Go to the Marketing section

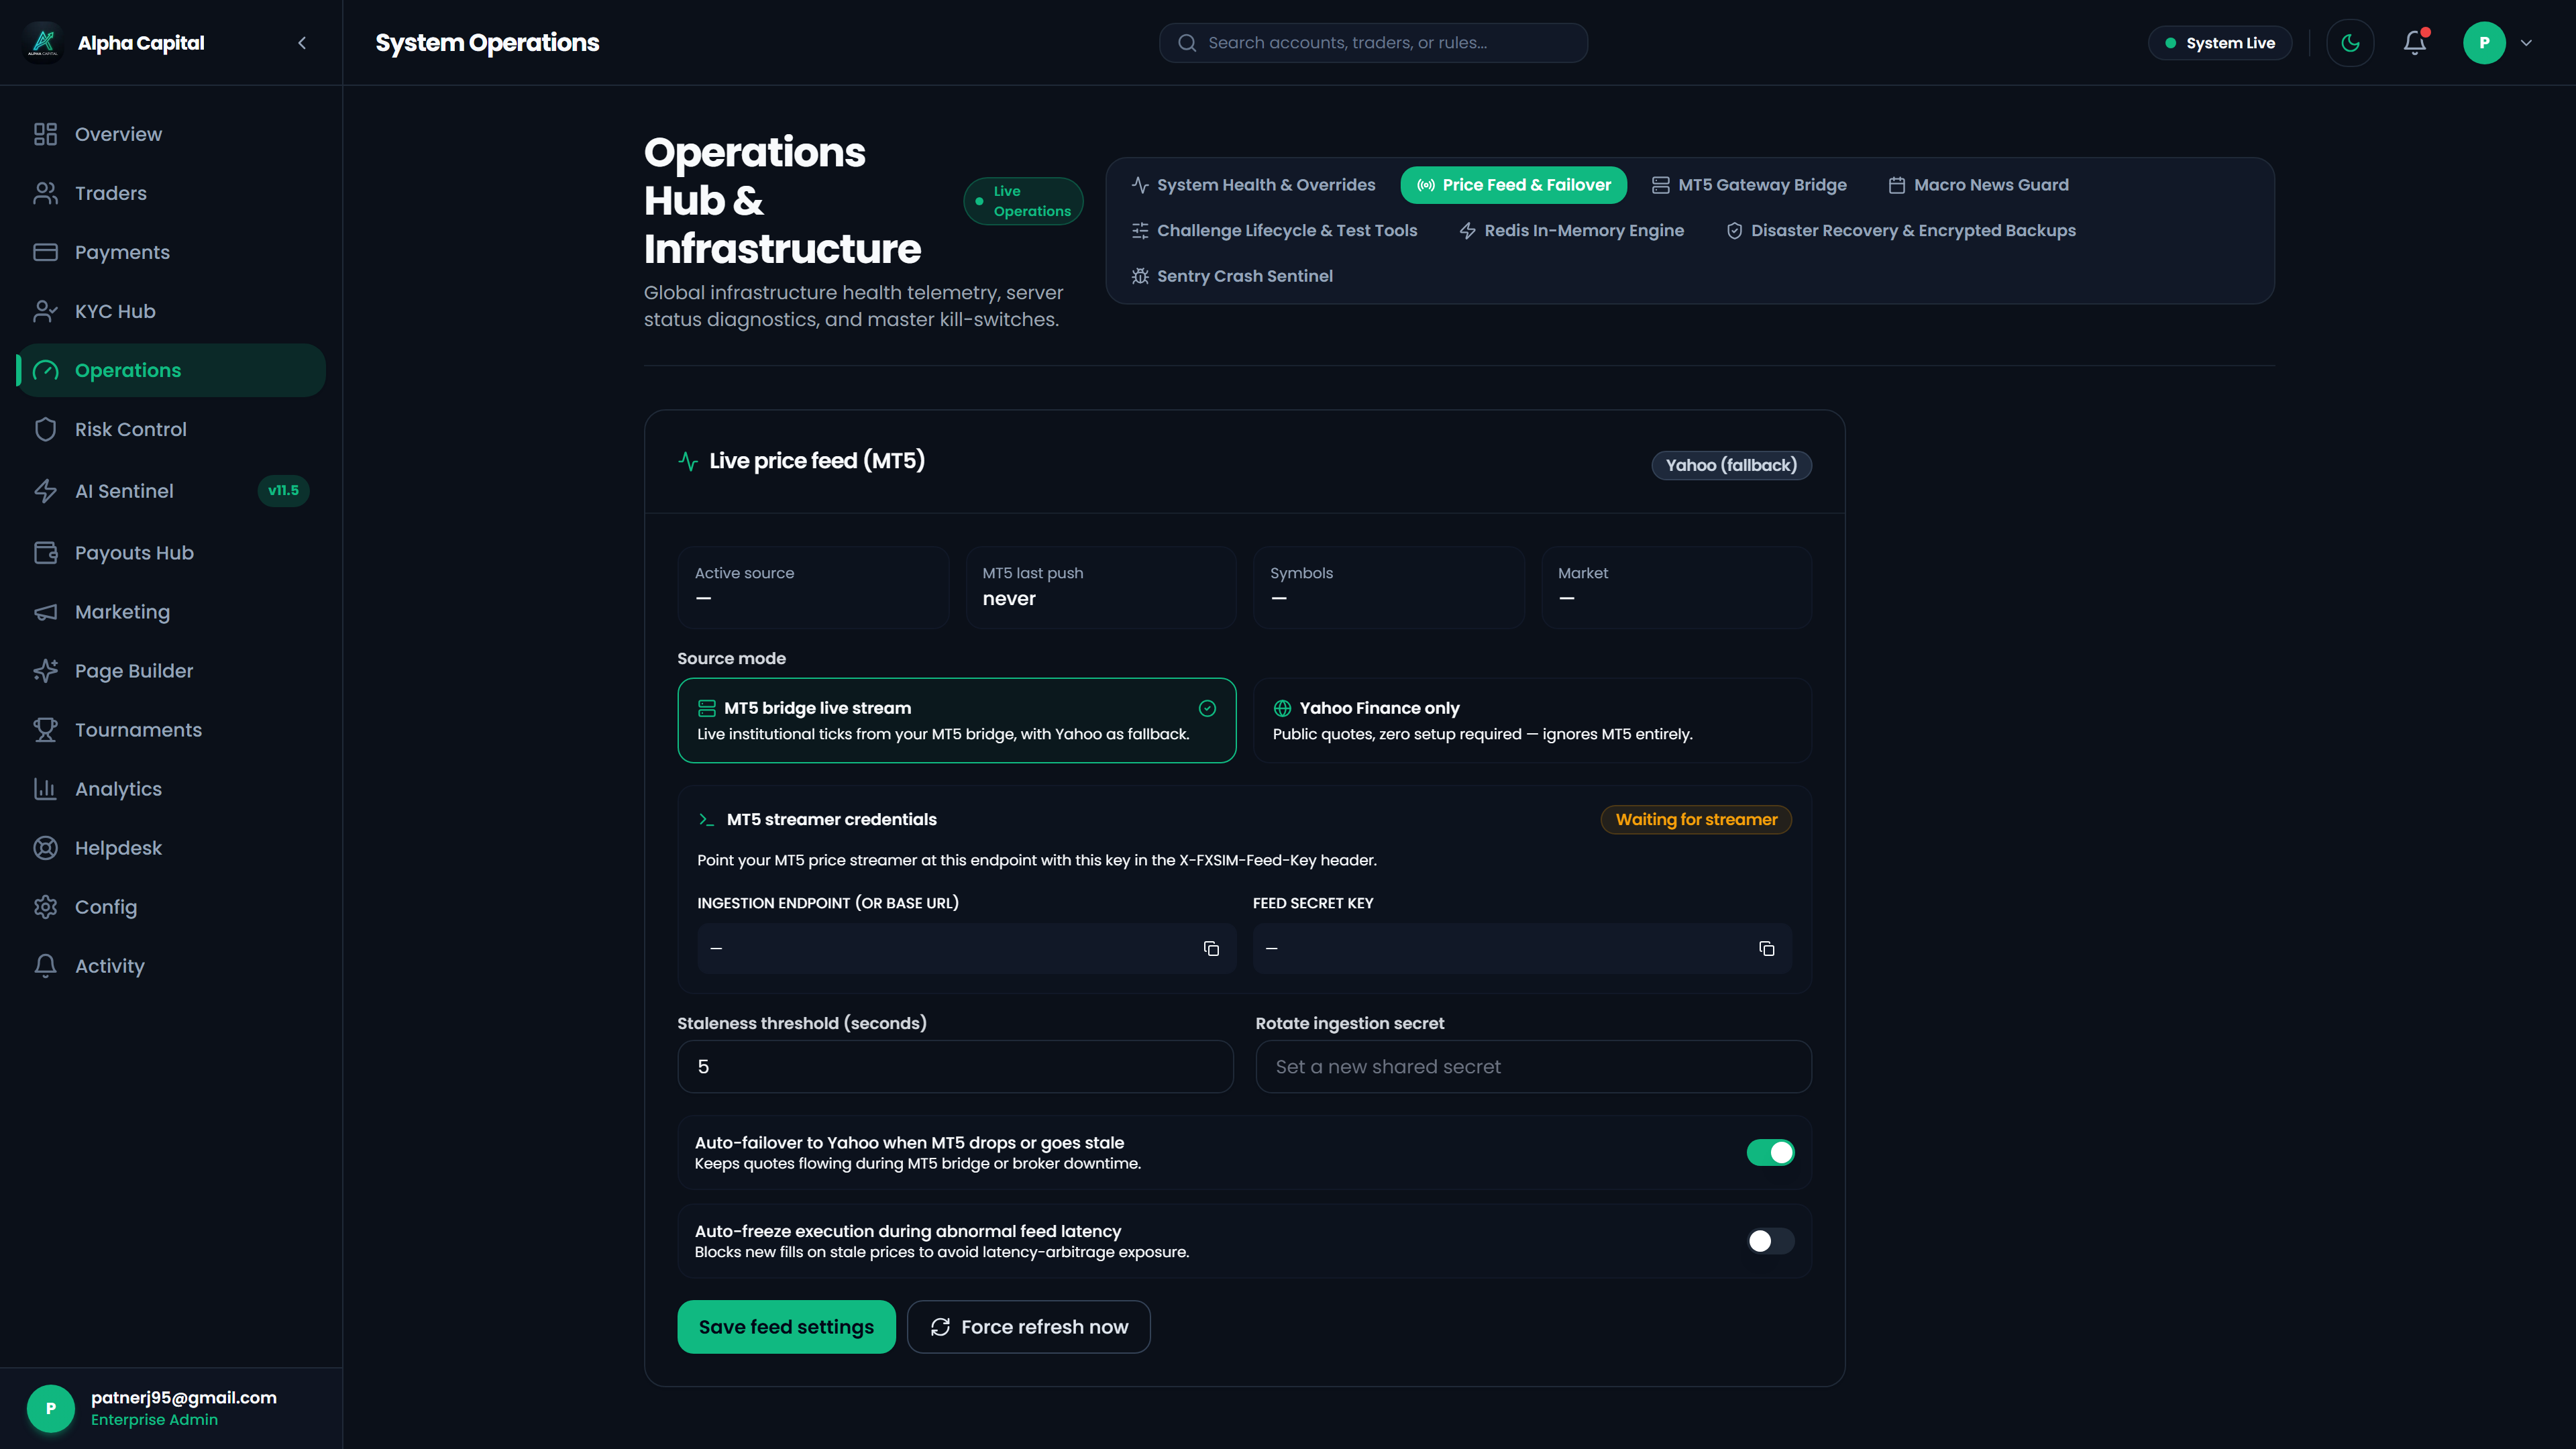[x=171, y=612]
